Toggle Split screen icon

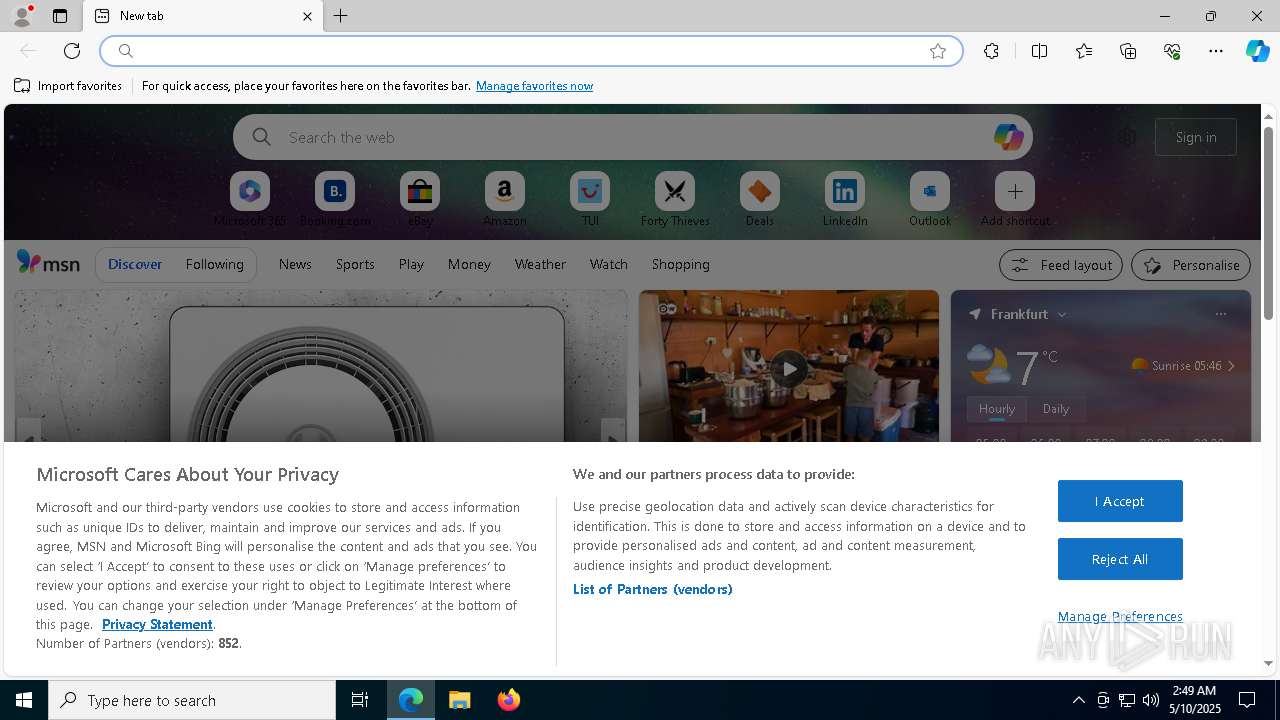tap(1039, 51)
